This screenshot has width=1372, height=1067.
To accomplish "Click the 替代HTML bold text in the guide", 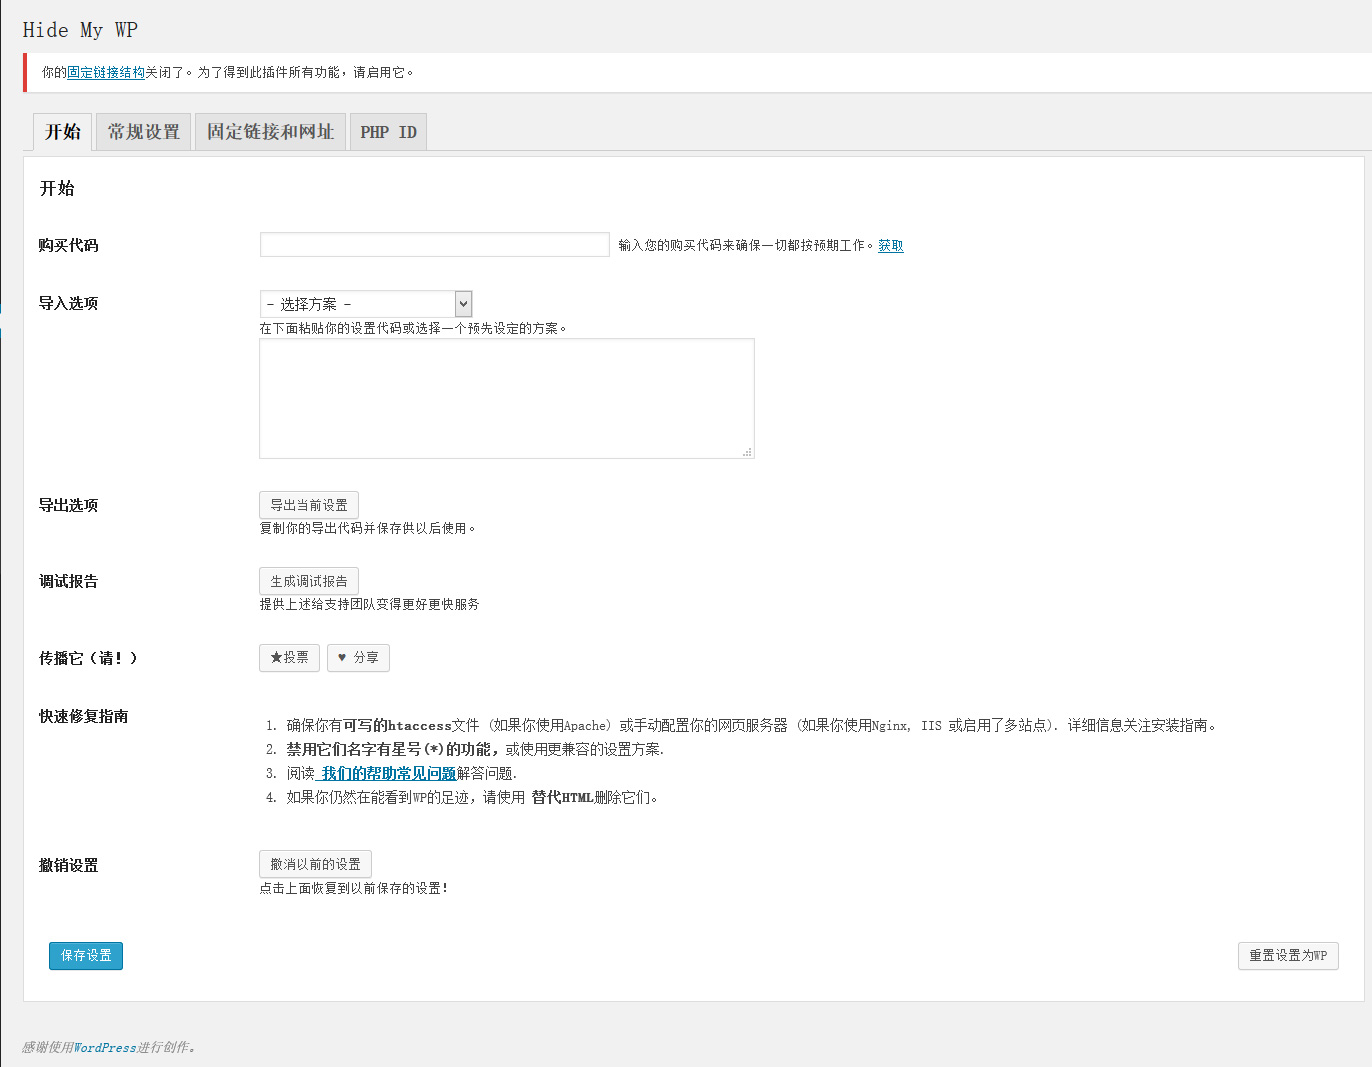I will pos(563,797).
